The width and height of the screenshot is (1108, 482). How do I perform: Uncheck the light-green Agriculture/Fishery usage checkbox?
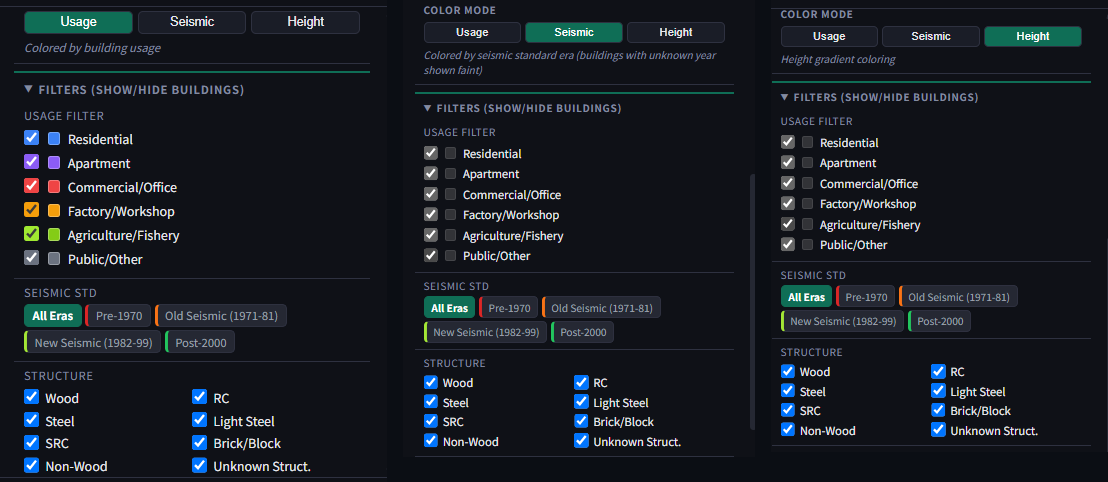pos(31,234)
